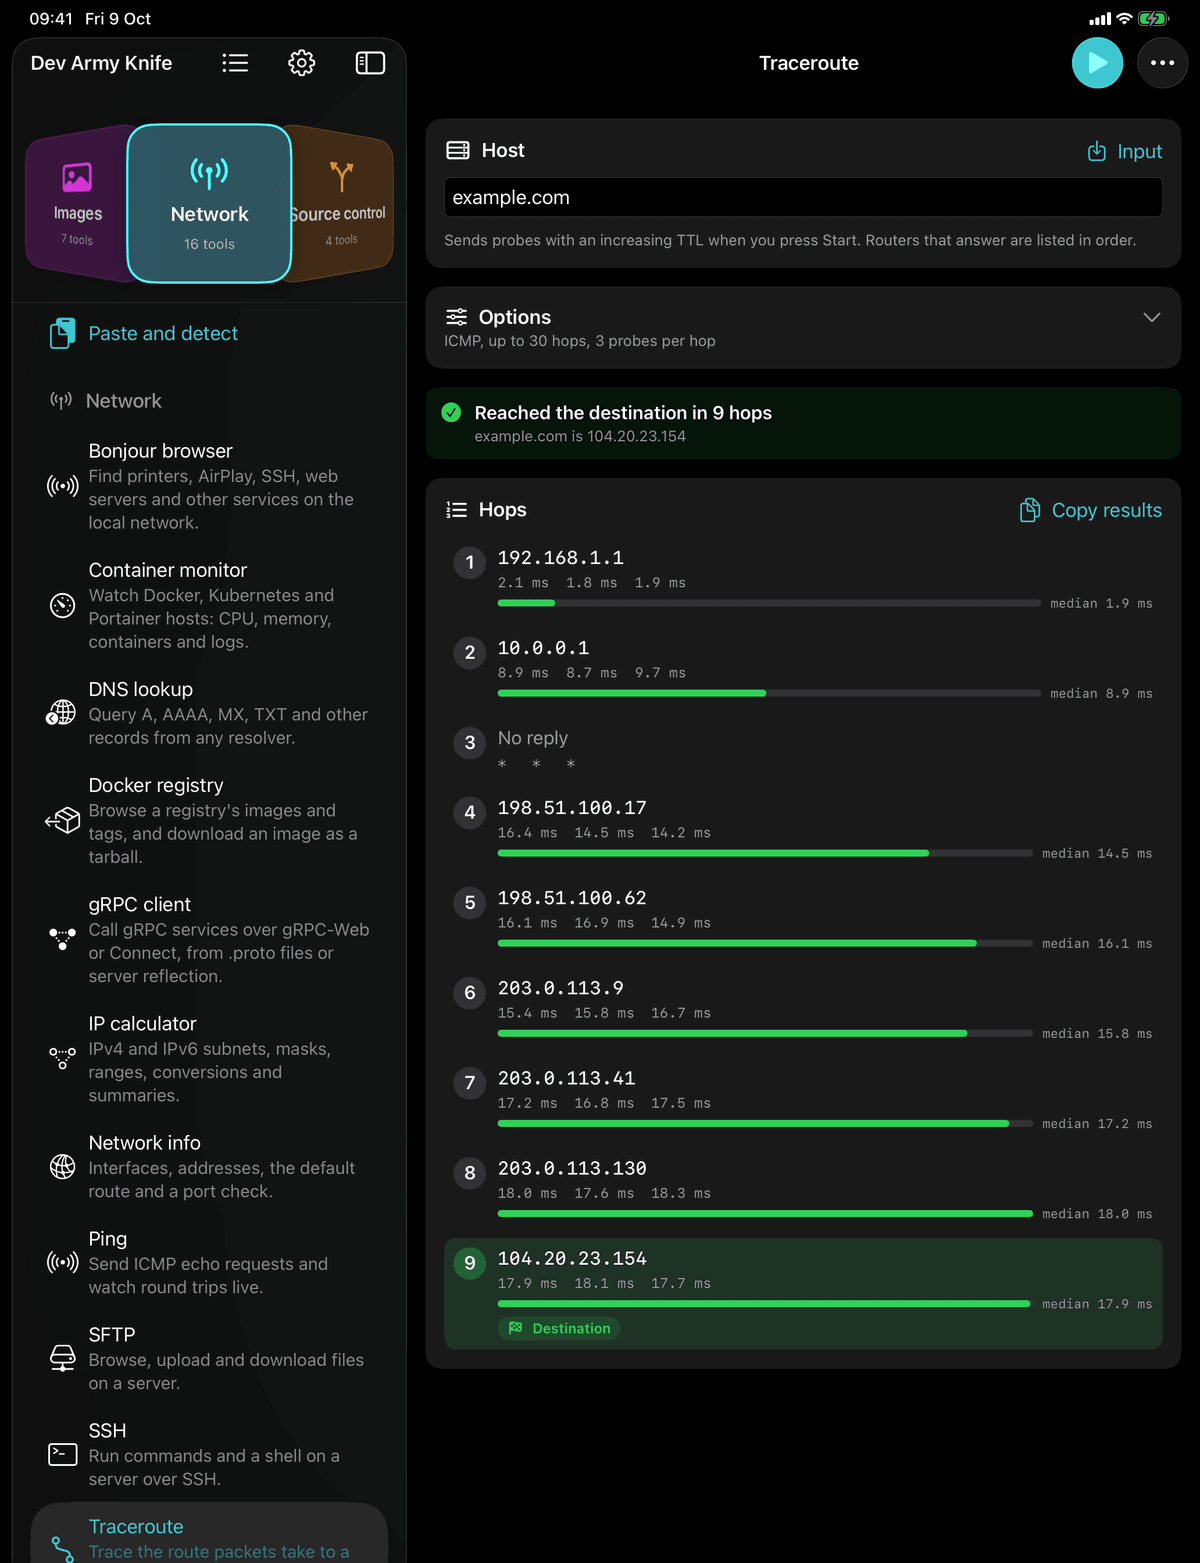Select hop 6 address 203.0.113.9
The image size is (1200, 1563).
point(560,988)
